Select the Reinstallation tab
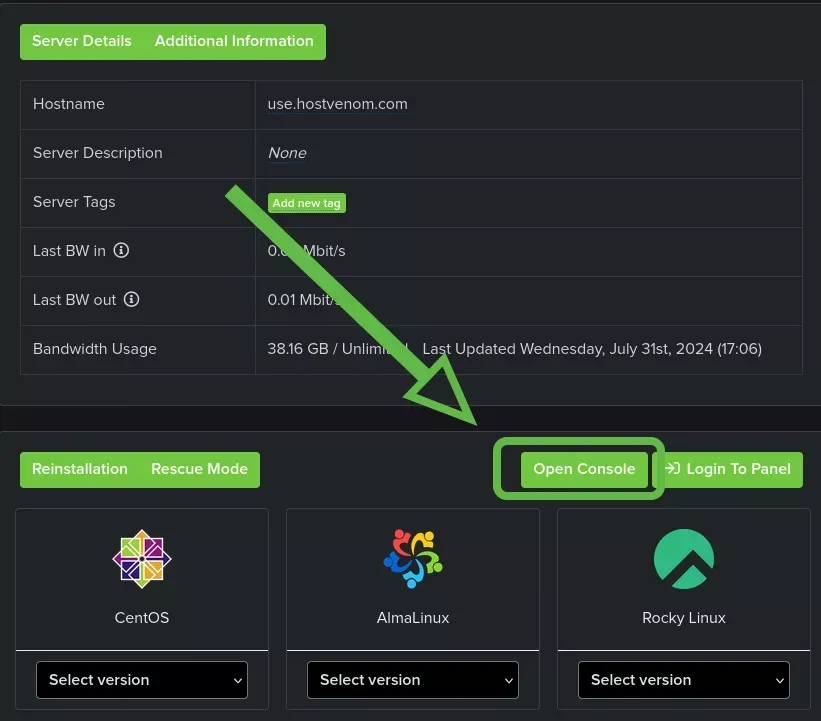Screen dimensions: 821x721 click(x=80, y=469)
